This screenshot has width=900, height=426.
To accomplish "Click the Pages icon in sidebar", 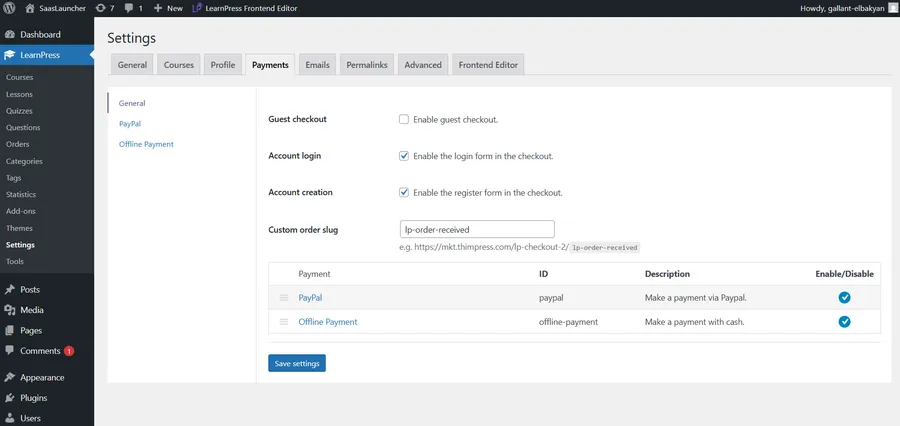I will coord(10,331).
